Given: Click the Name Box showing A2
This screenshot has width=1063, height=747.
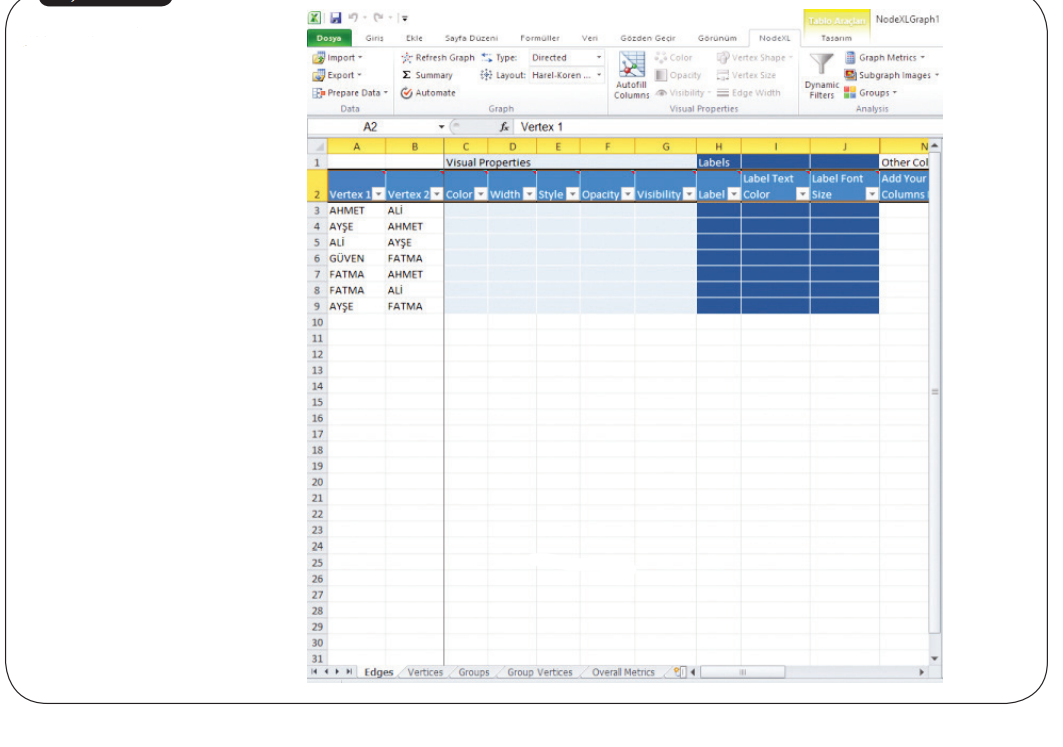Looking at the screenshot, I should pos(370,127).
